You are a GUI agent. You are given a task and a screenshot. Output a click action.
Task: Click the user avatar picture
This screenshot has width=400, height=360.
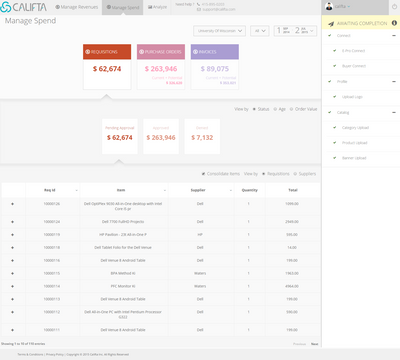tap(329, 6)
